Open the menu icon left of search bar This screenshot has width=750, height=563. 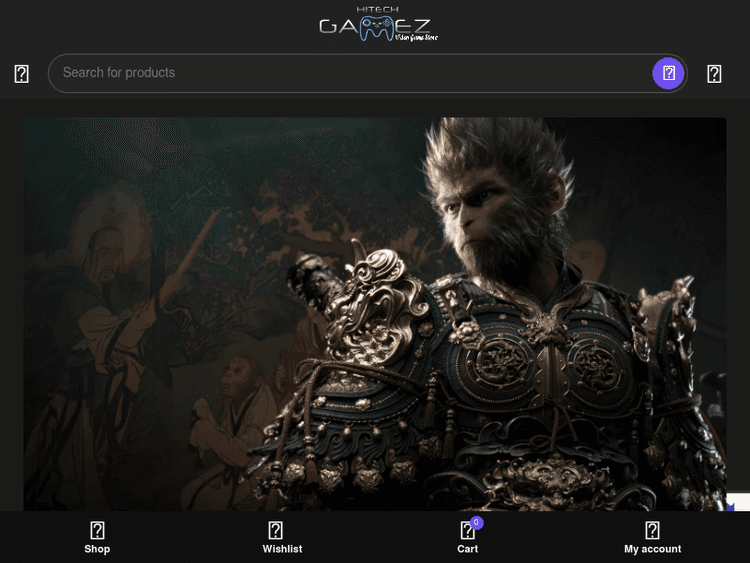pos(22,74)
